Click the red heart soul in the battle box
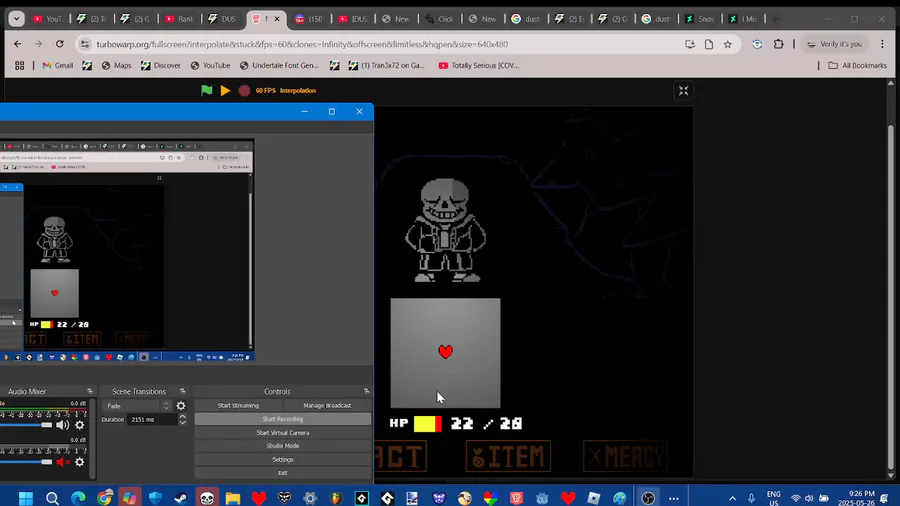This screenshot has height=506, width=900. click(x=445, y=351)
